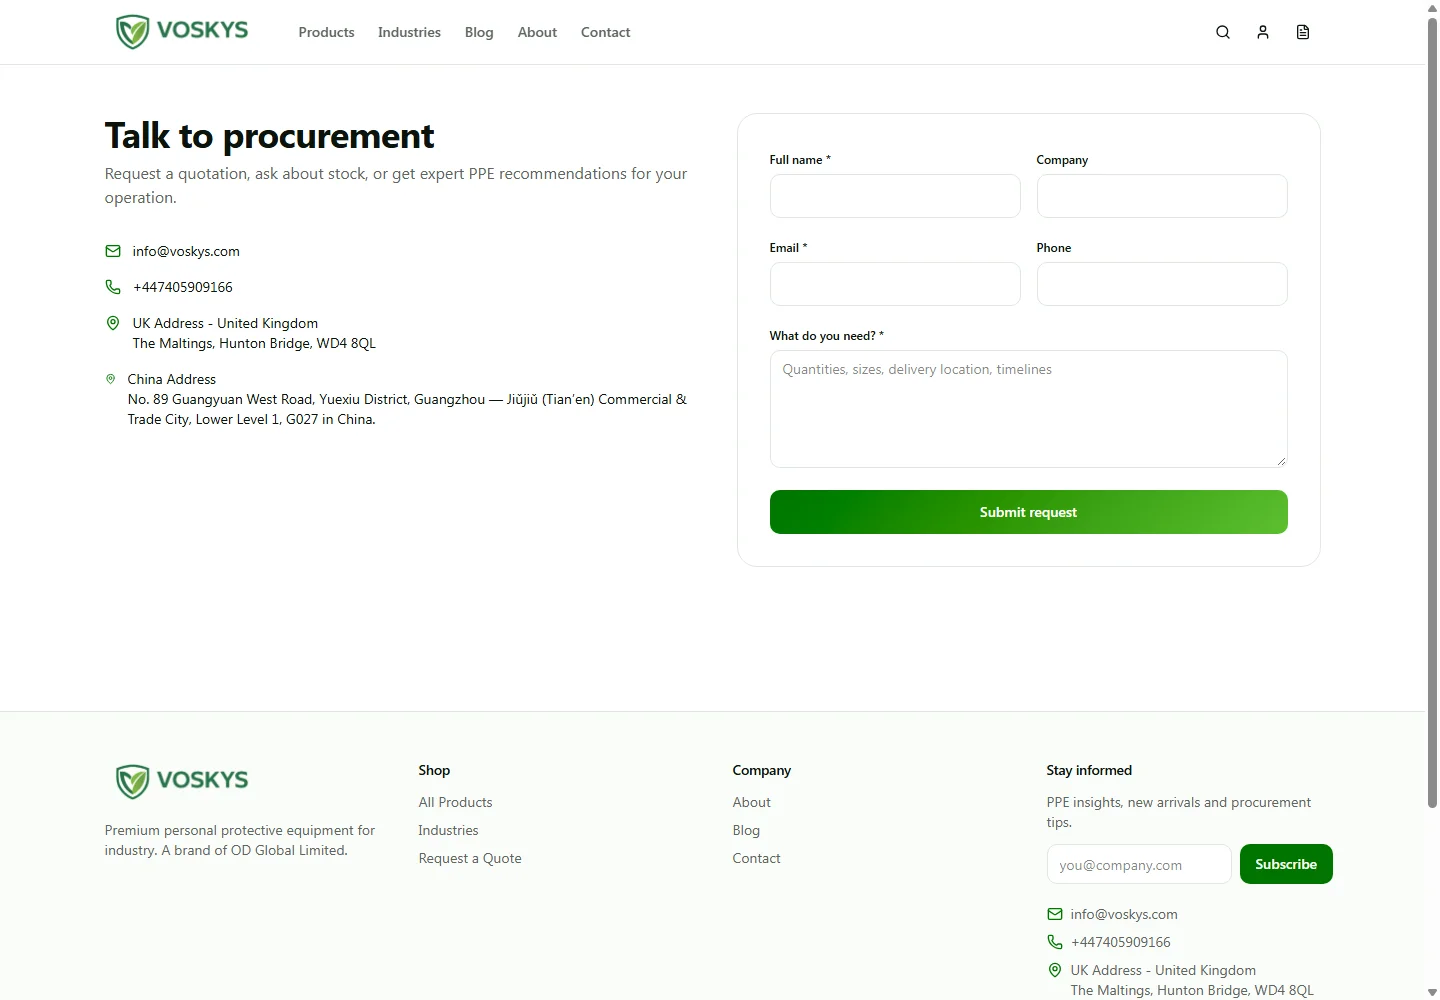Click the Voskys logo in header
Viewport: 1440px width, 1000px height.
(x=182, y=32)
